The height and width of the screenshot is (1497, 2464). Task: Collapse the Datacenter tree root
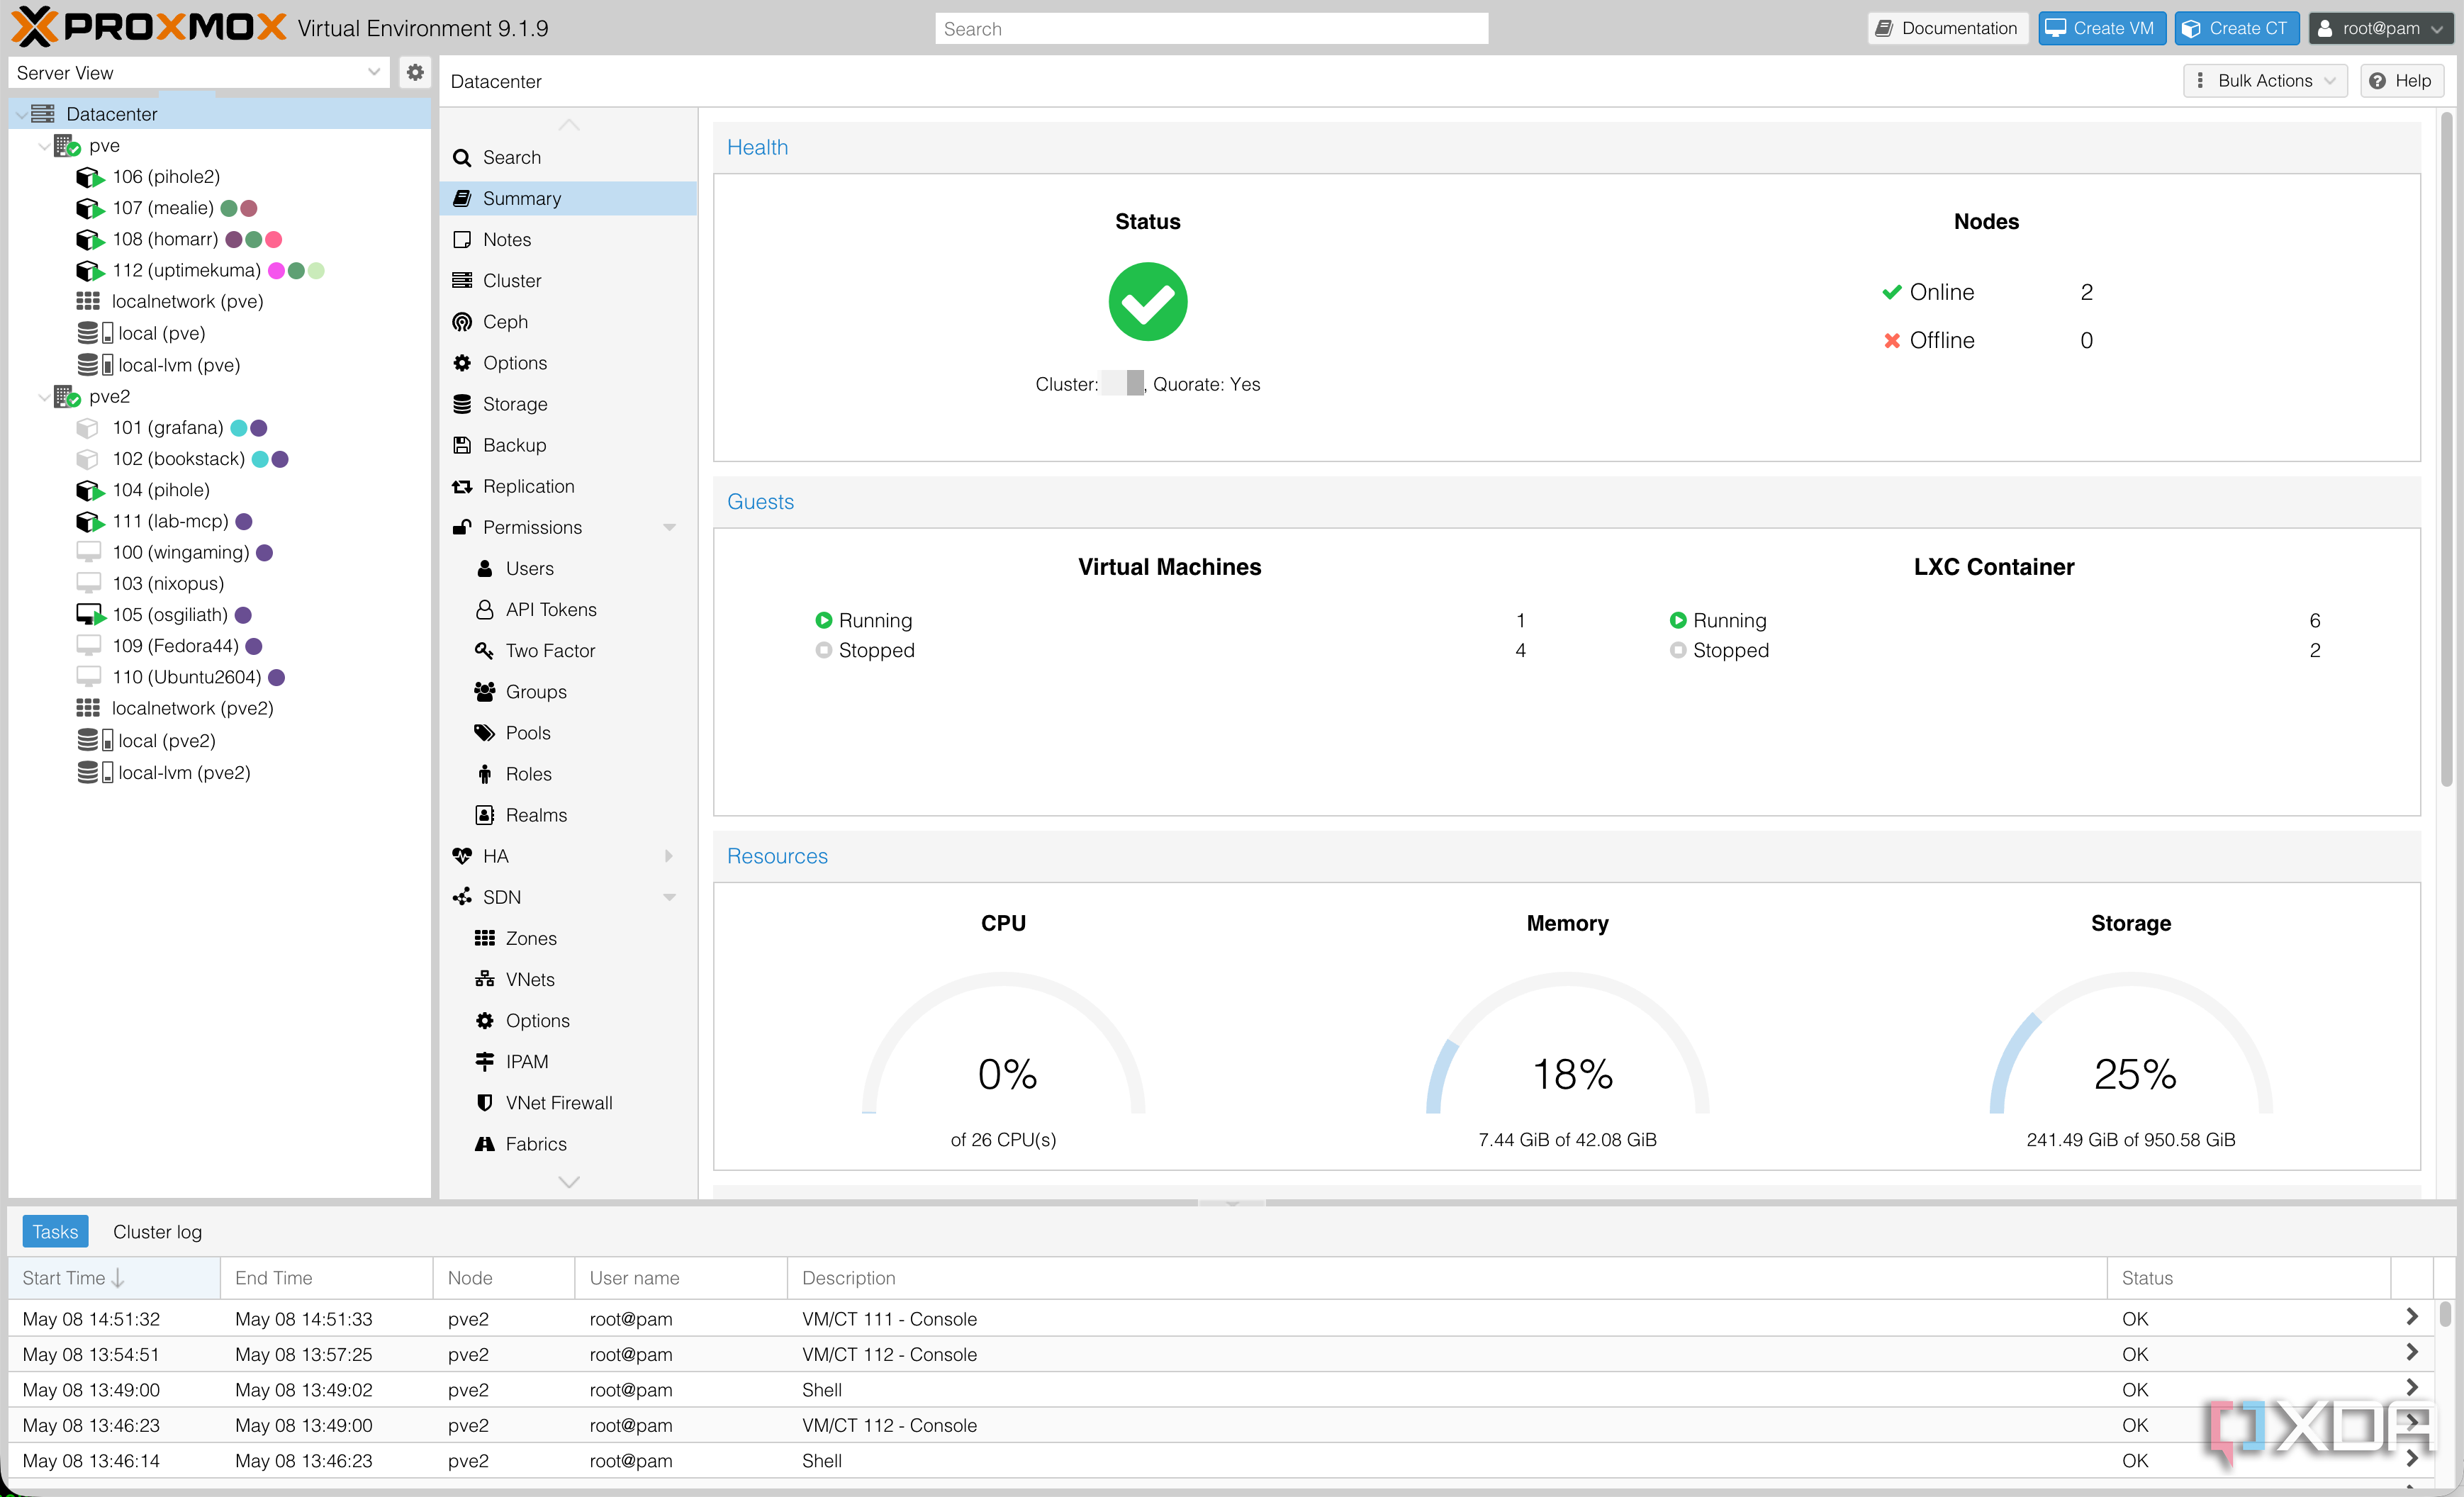(x=22, y=115)
